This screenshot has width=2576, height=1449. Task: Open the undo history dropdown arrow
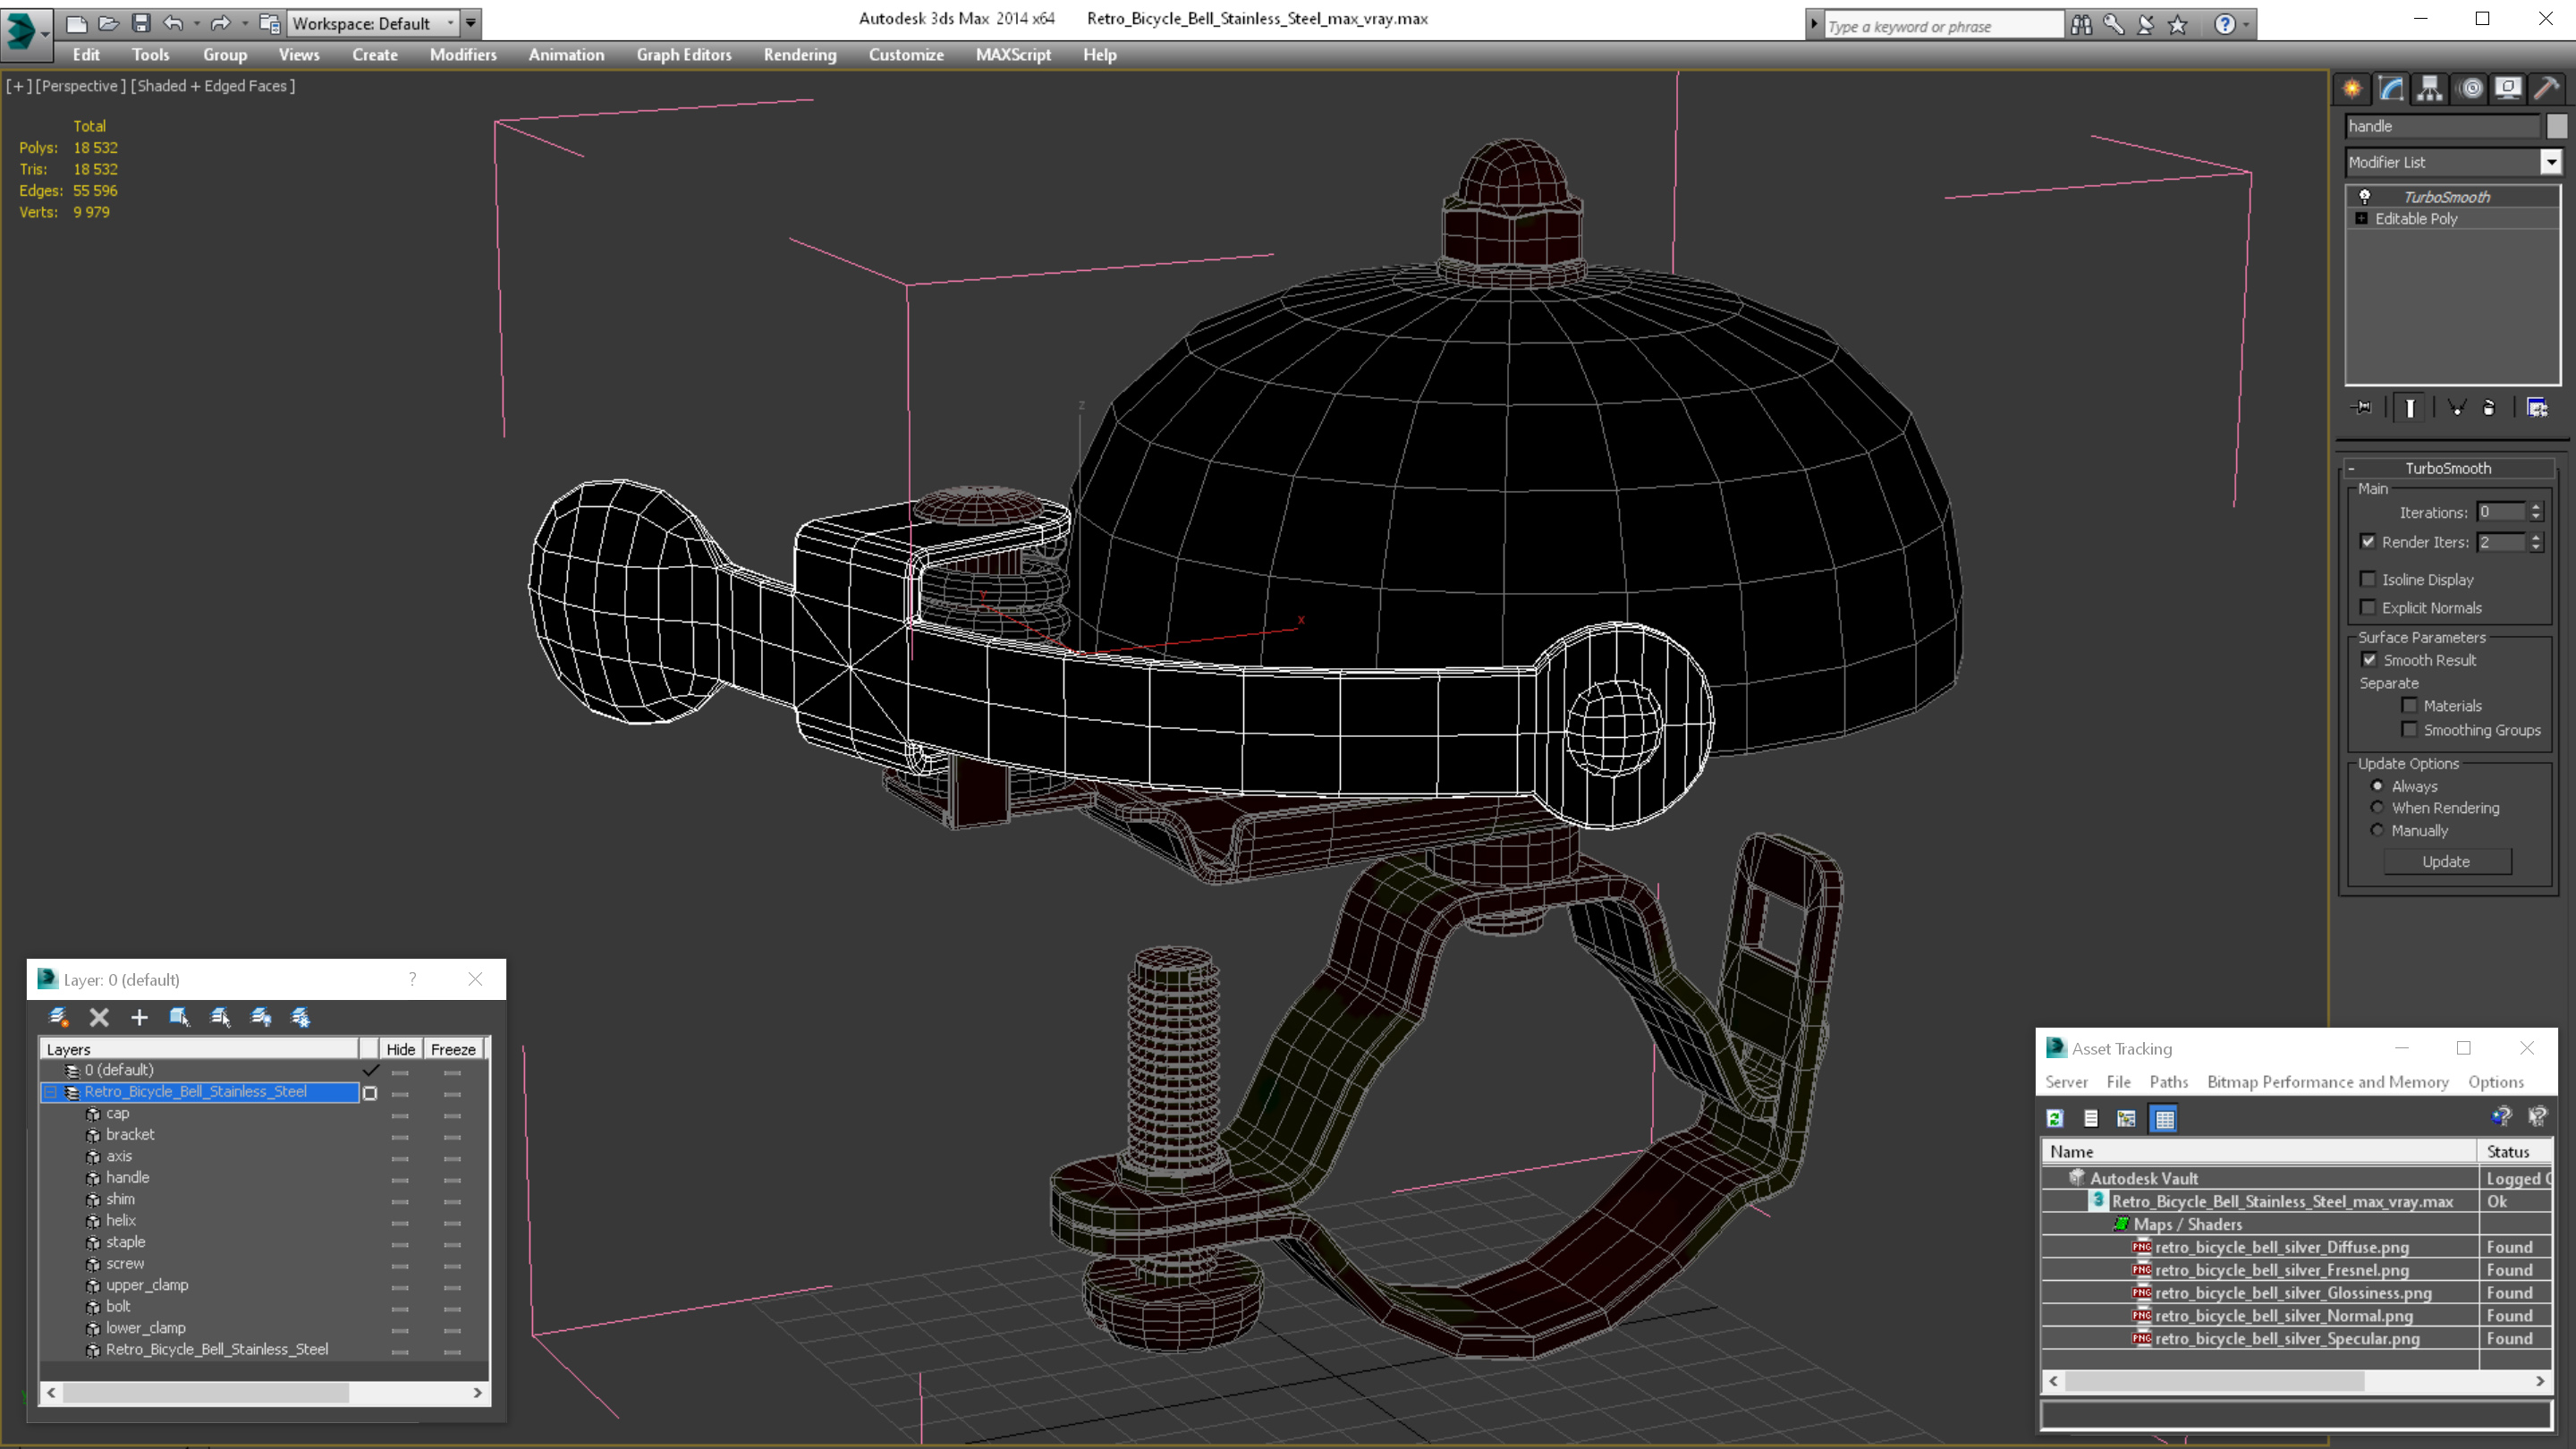point(196,23)
